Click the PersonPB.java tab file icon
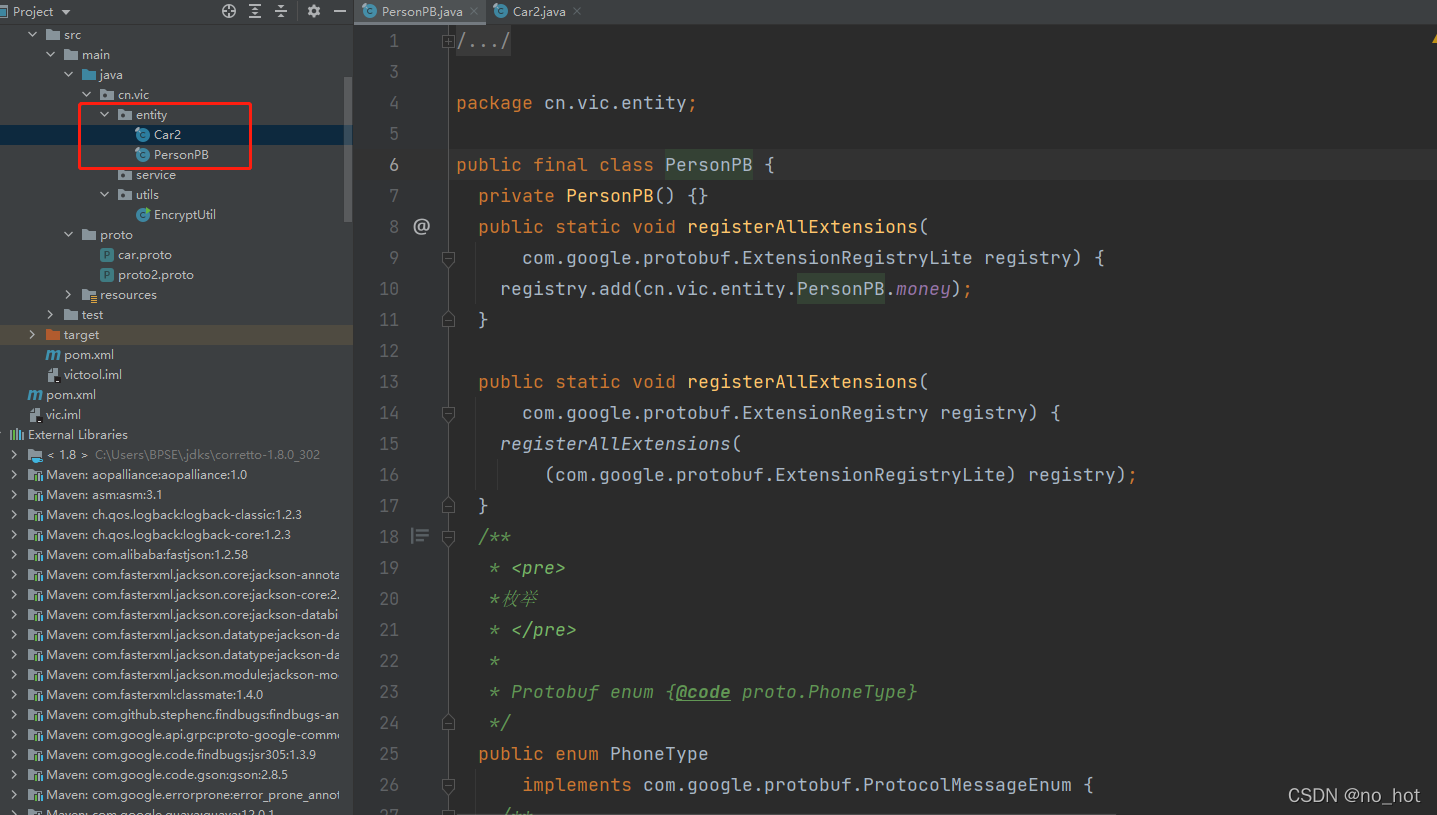1437x815 pixels. pyautogui.click(x=370, y=12)
